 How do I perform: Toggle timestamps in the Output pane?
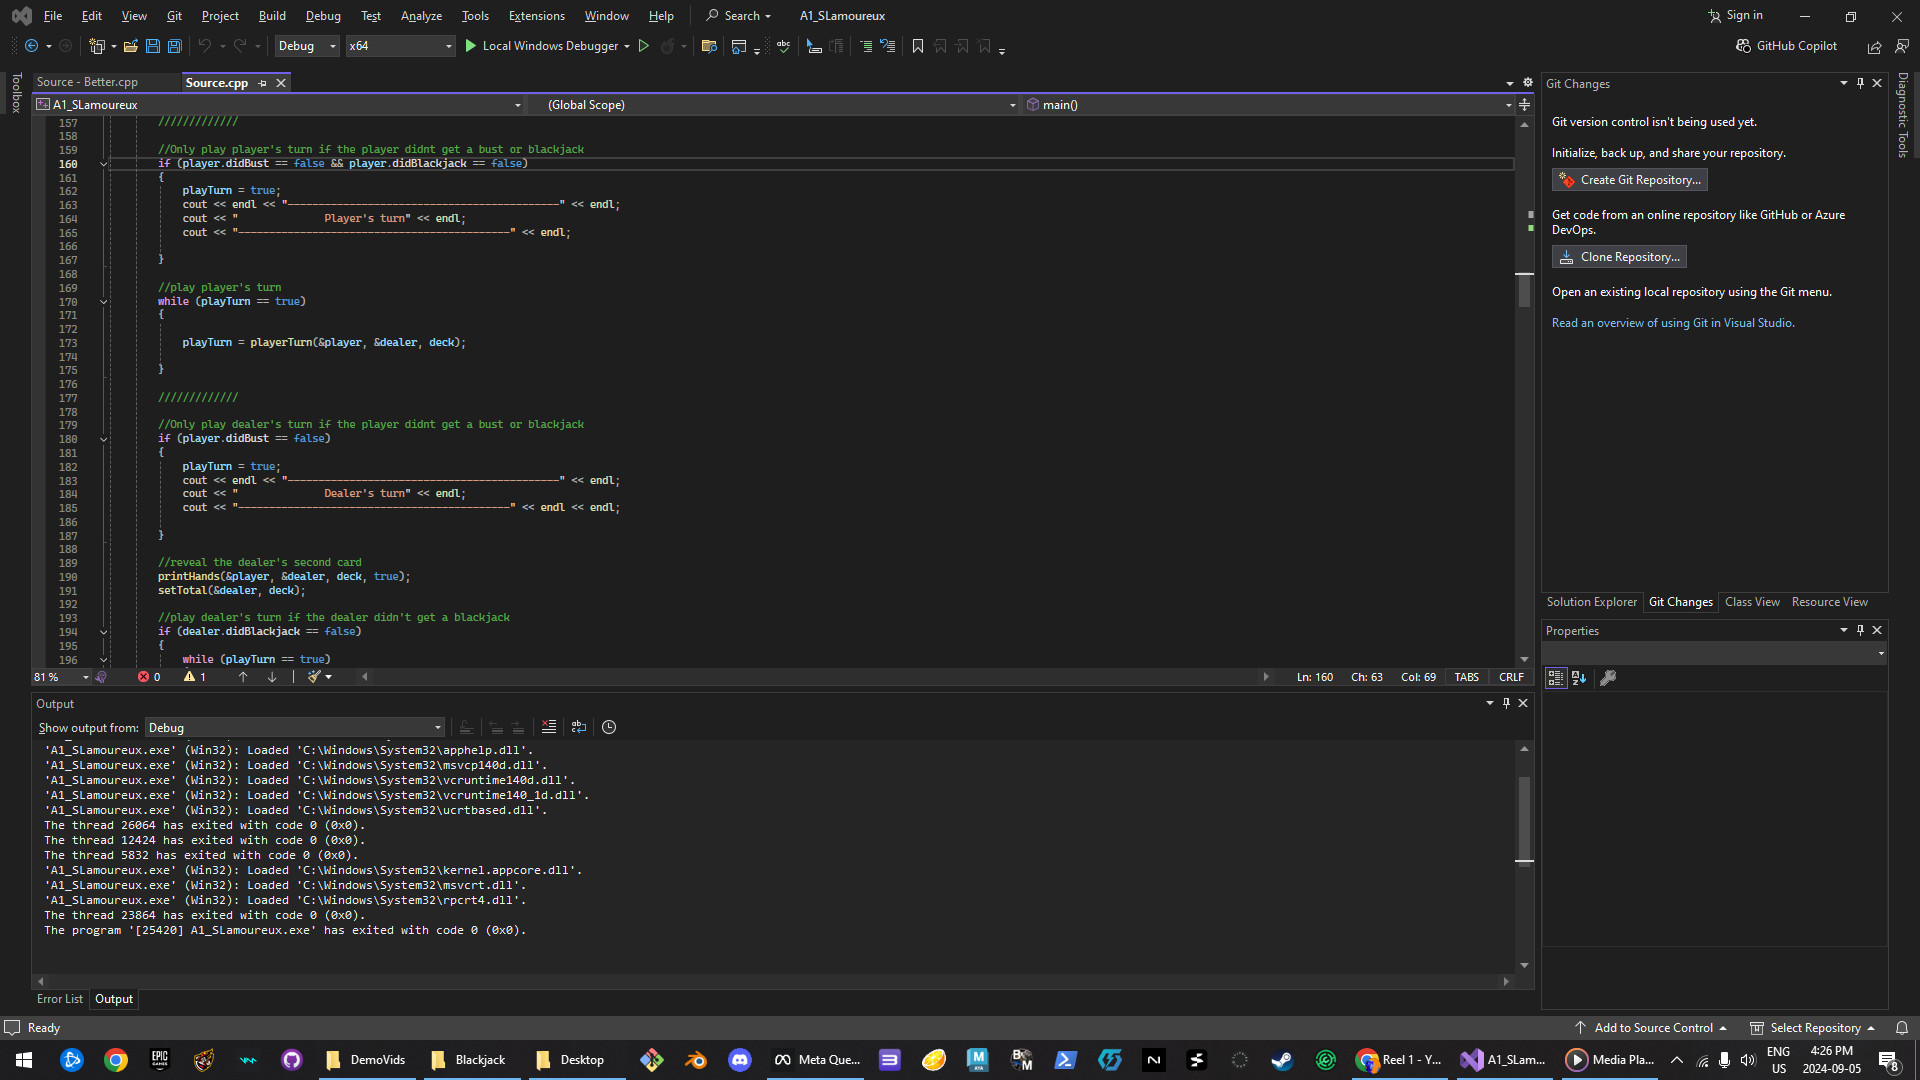(x=609, y=727)
